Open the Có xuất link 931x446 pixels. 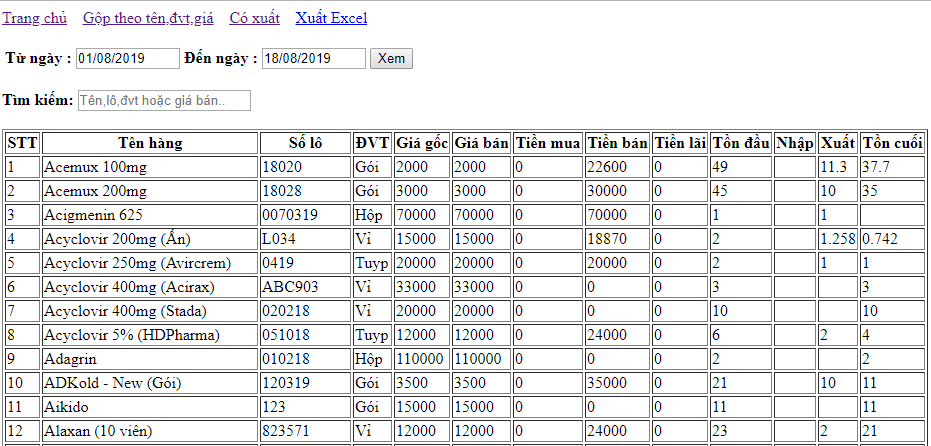(254, 18)
